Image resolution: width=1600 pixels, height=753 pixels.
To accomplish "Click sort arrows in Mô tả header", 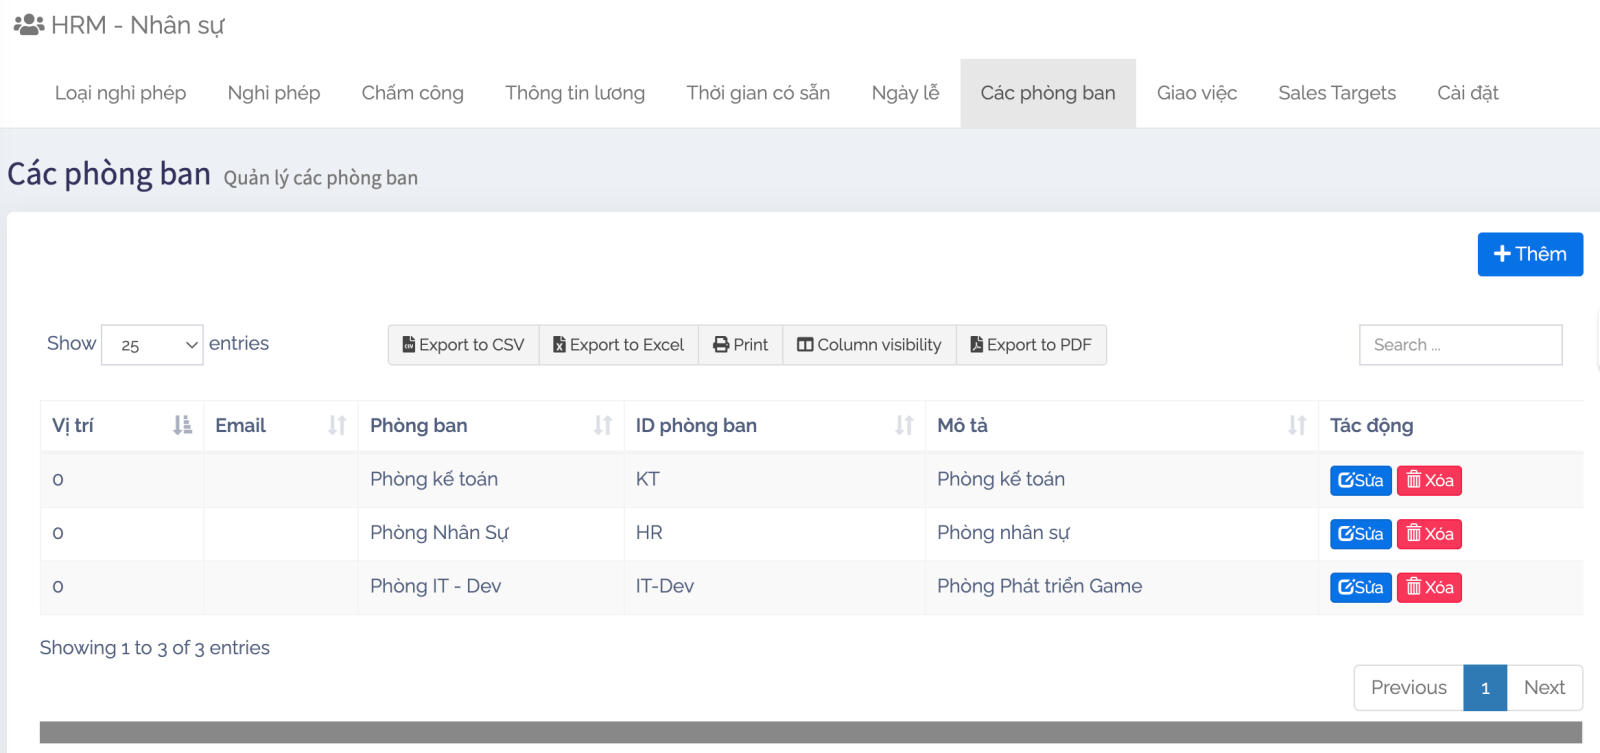I will click(1297, 426).
